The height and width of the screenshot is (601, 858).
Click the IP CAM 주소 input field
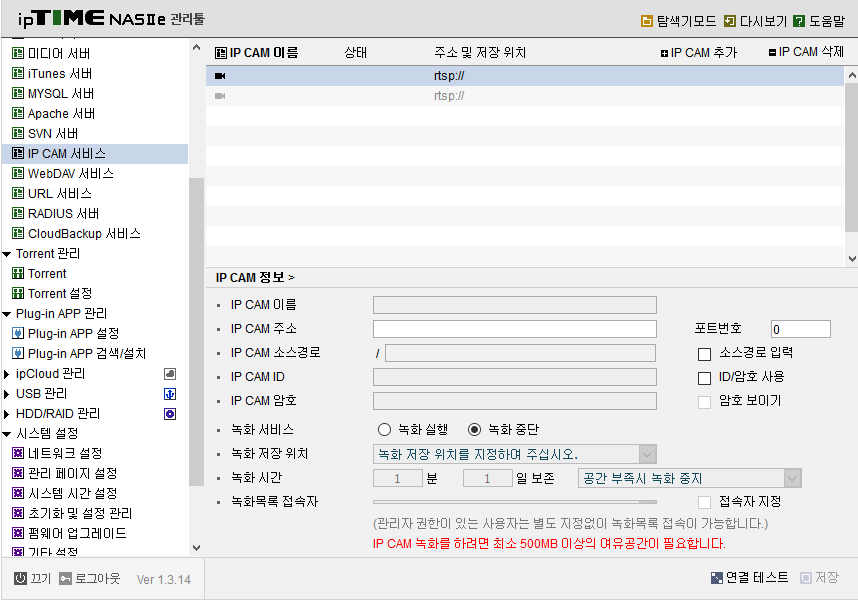(514, 329)
